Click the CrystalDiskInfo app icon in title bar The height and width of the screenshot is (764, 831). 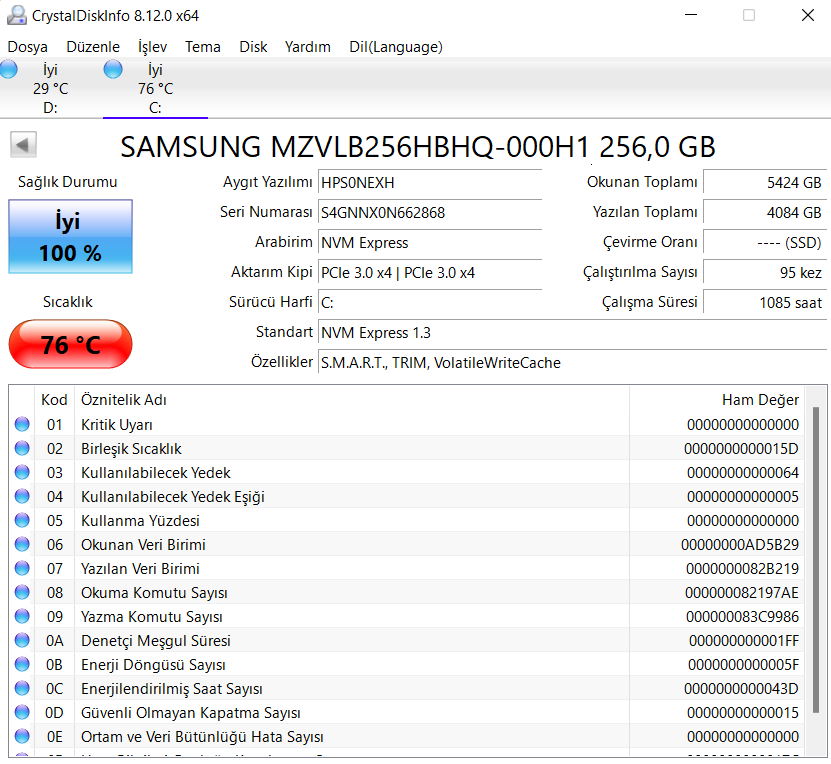coord(16,15)
